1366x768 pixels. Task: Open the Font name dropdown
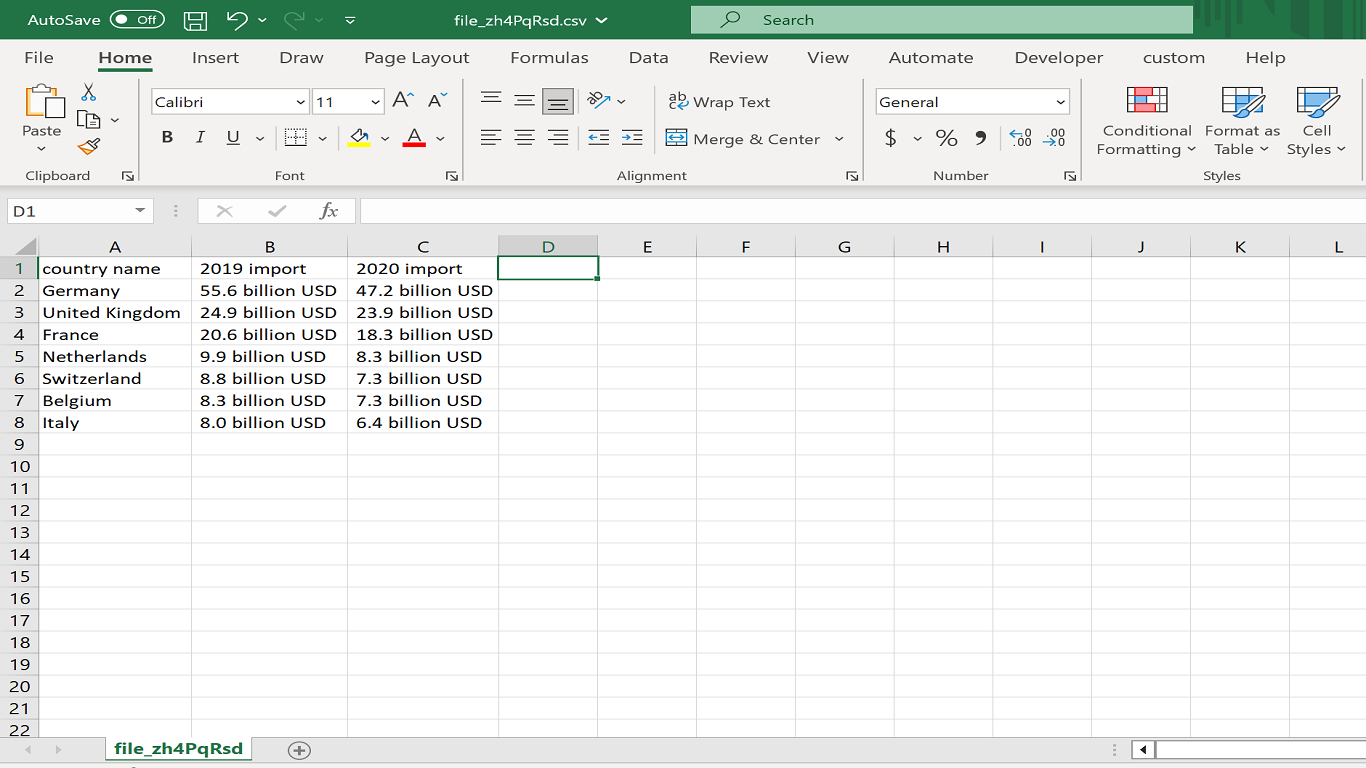pyautogui.click(x=299, y=101)
